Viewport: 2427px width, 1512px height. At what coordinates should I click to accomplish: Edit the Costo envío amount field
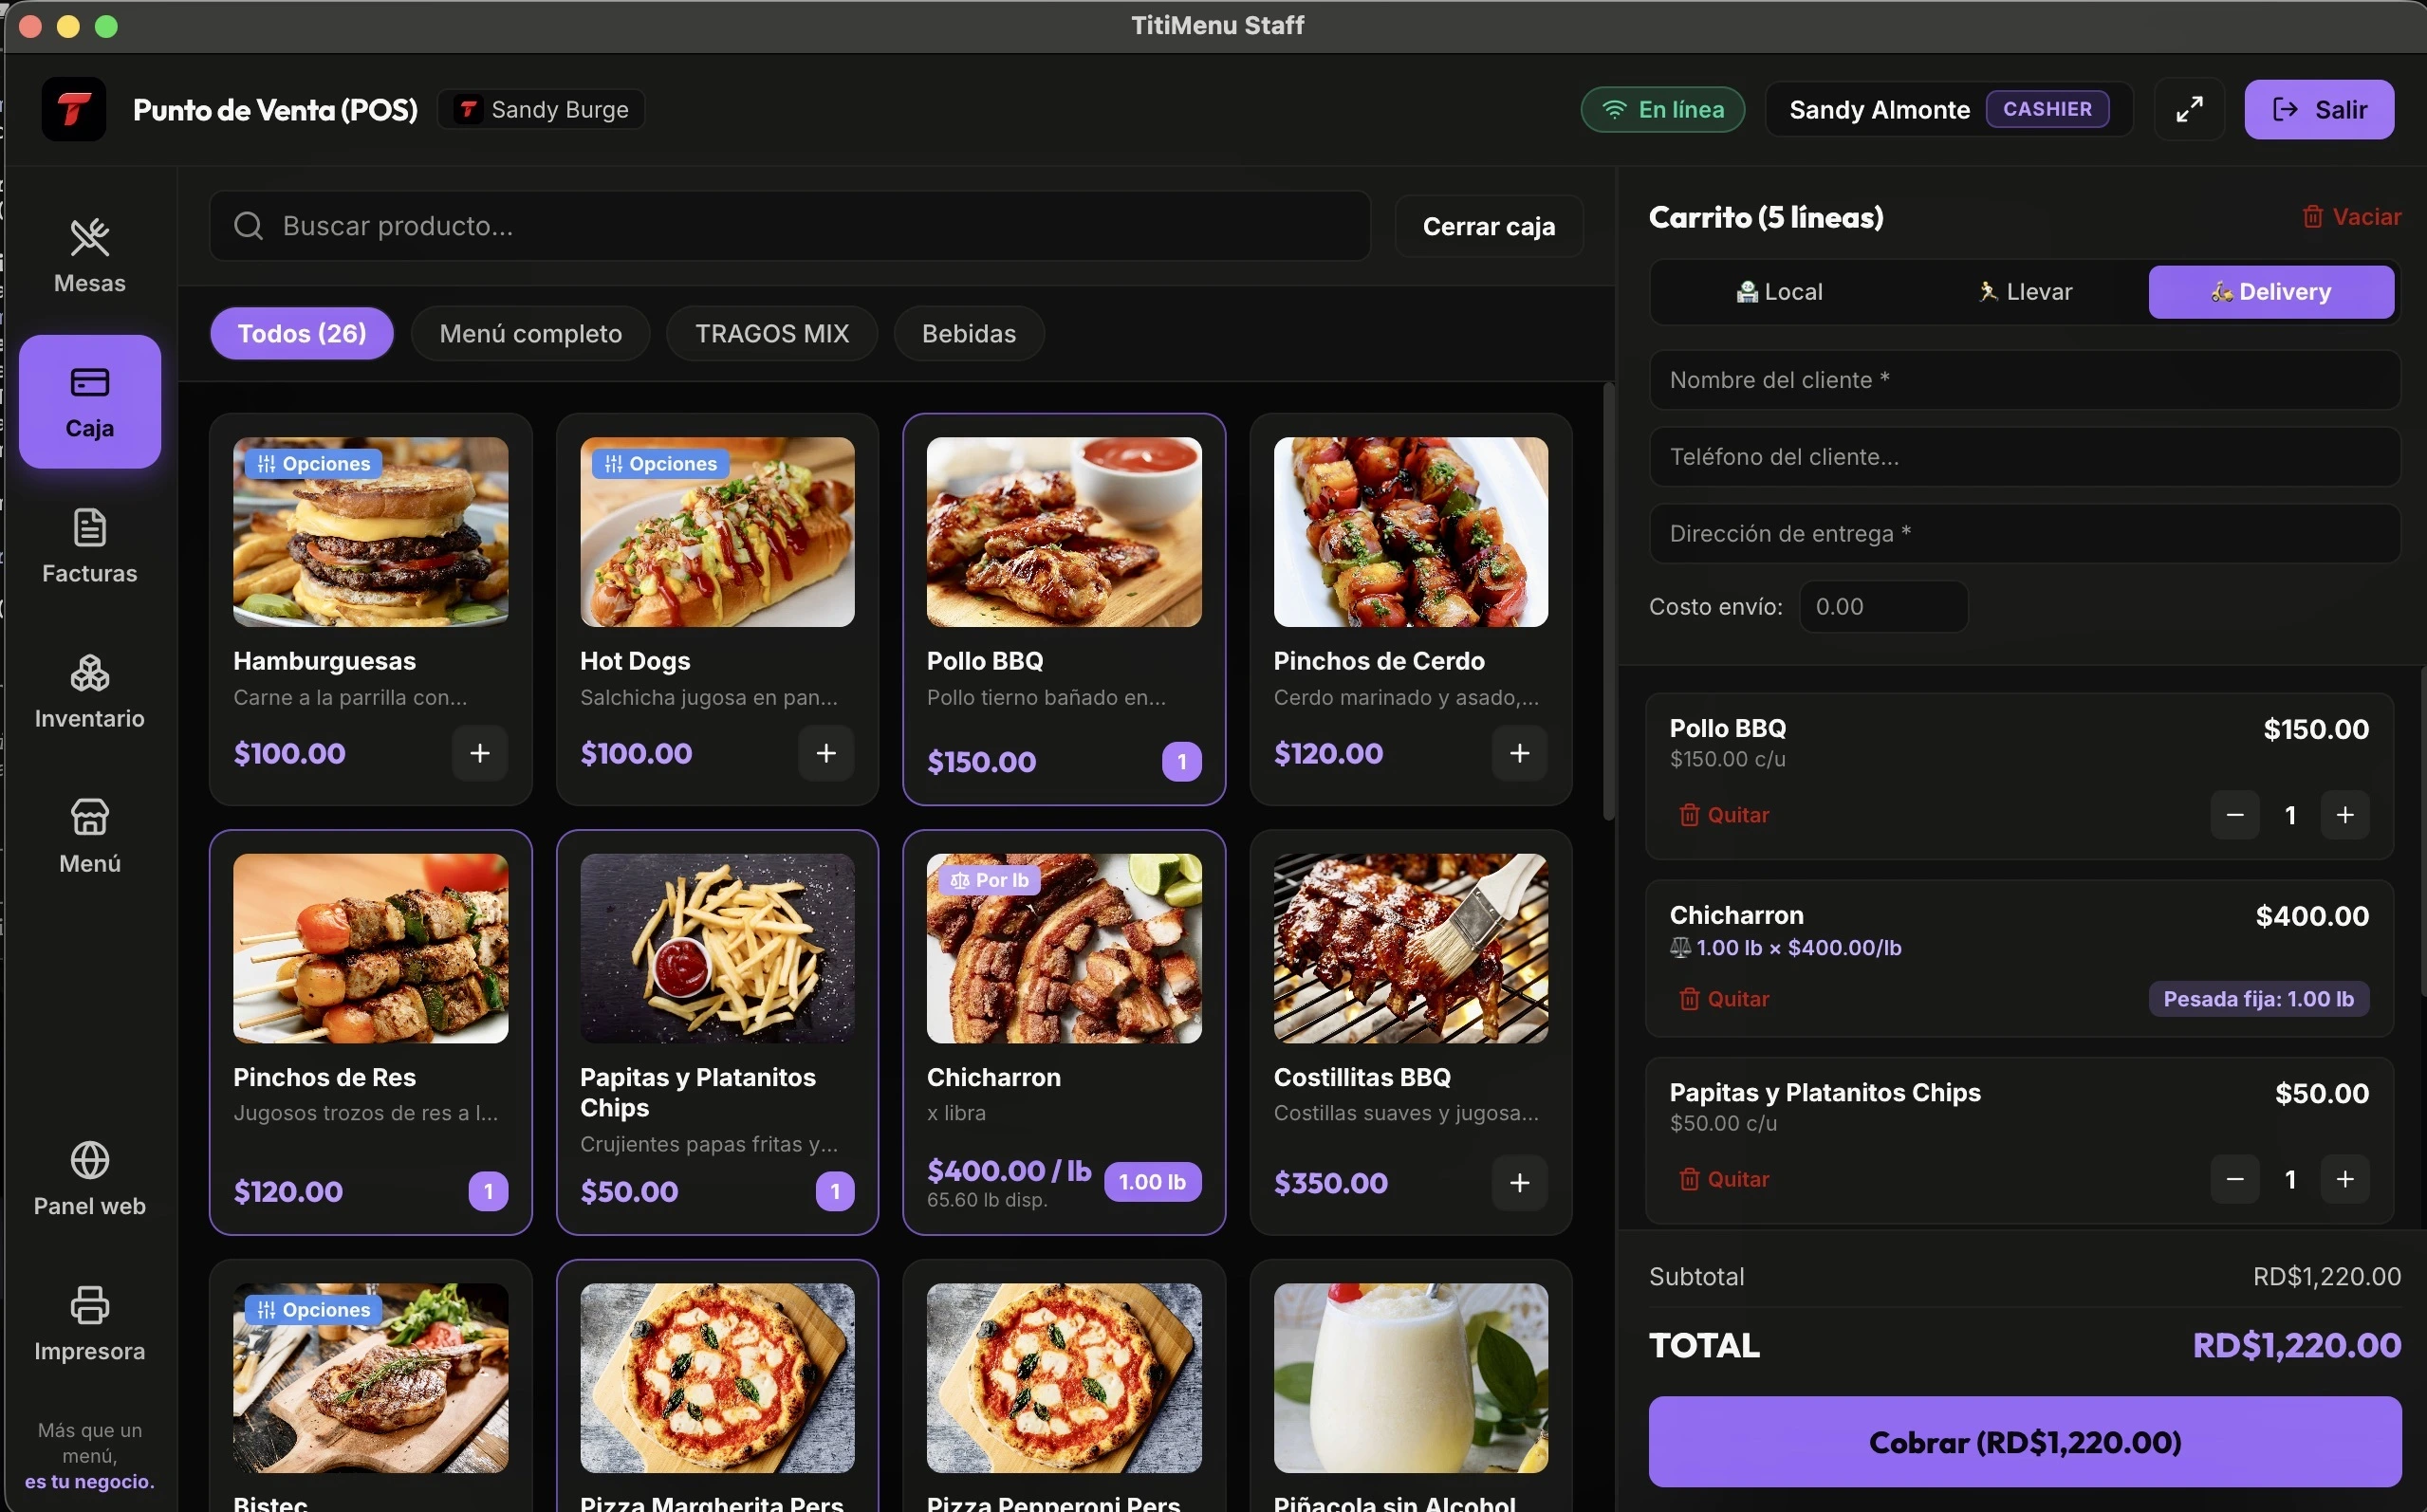pos(1883,607)
